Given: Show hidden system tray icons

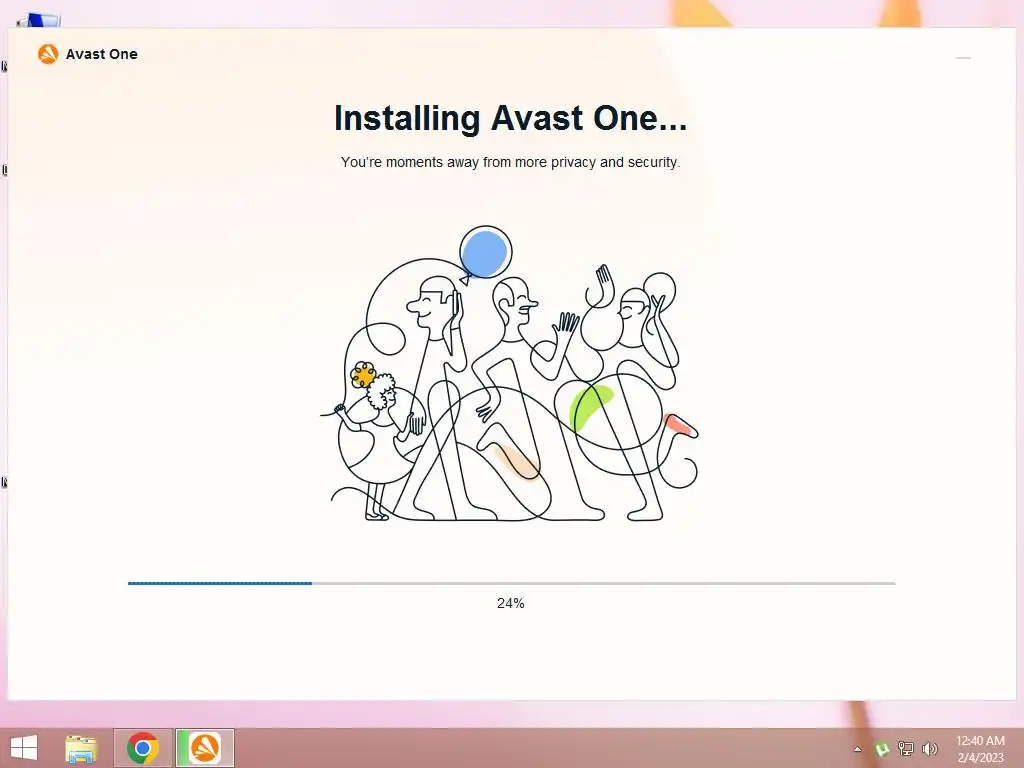Looking at the screenshot, I should pyautogui.click(x=857, y=749).
